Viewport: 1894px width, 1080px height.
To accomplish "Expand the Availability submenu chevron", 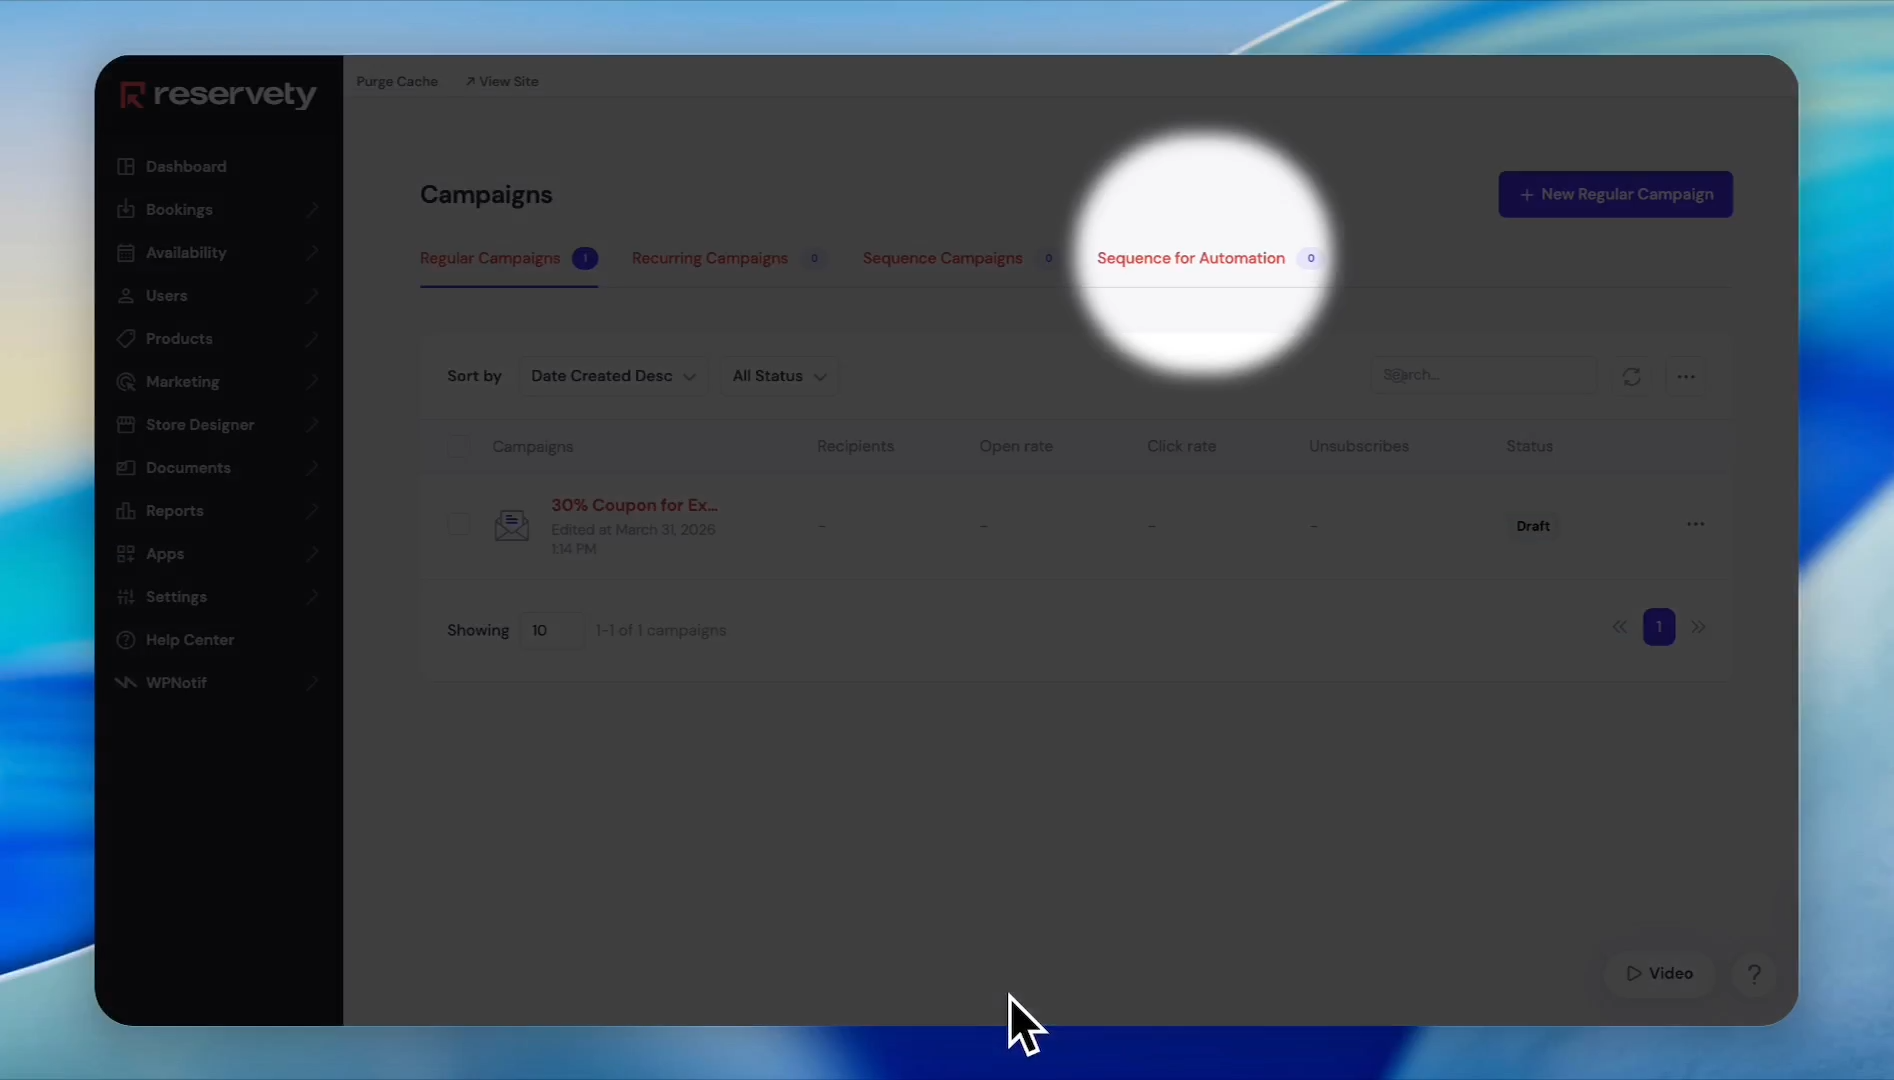I will [x=312, y=252].
